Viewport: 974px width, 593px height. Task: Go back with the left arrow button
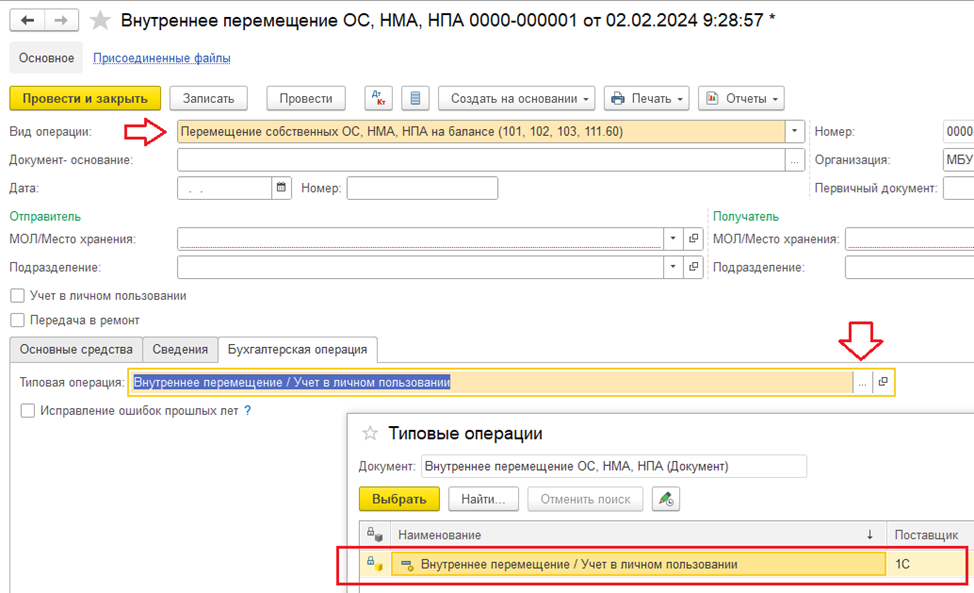pyautogui.click(x=27, y=20)
